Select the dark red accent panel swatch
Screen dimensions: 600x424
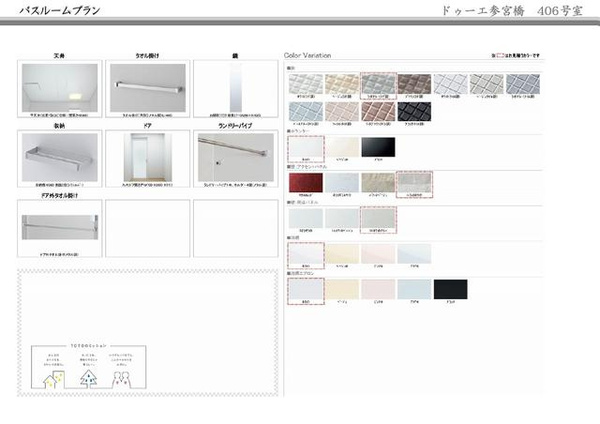click(x=304, y=183)
